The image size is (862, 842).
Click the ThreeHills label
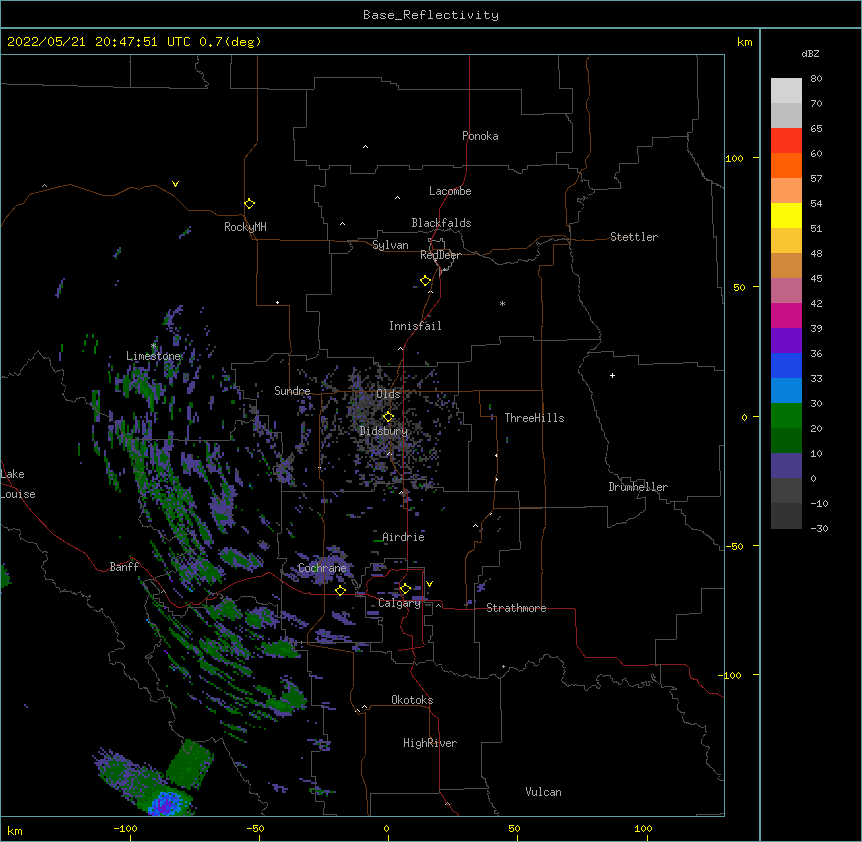point(534,418)
